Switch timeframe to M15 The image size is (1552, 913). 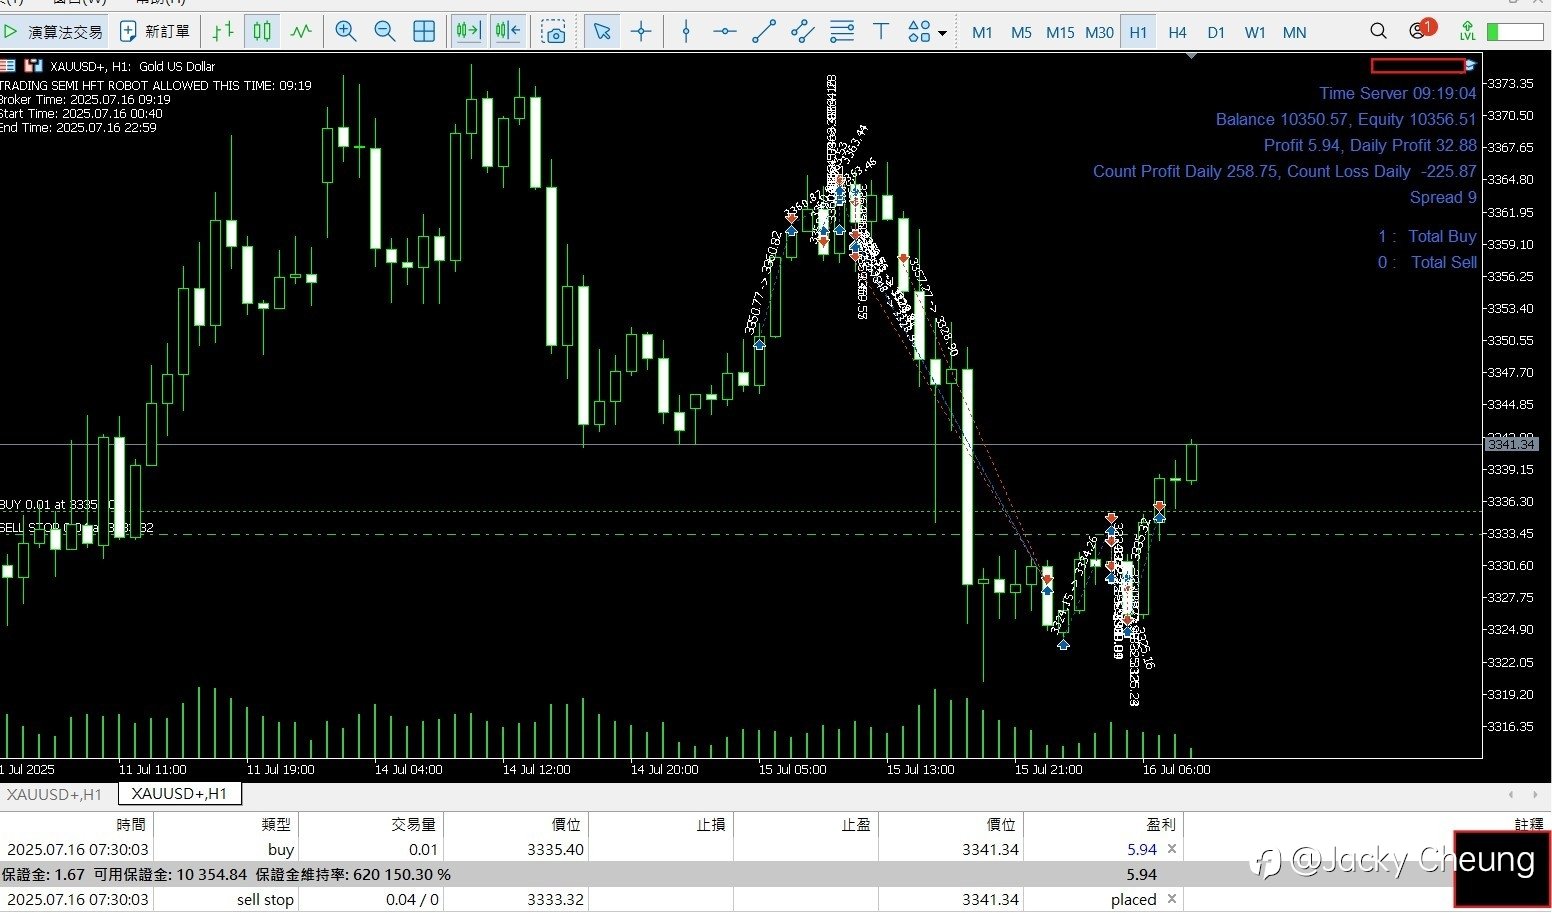(x=1060, y=32)
